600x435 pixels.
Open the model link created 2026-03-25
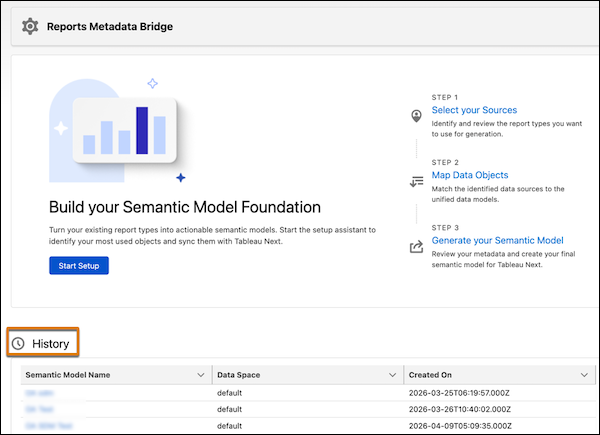coord(39,393)
